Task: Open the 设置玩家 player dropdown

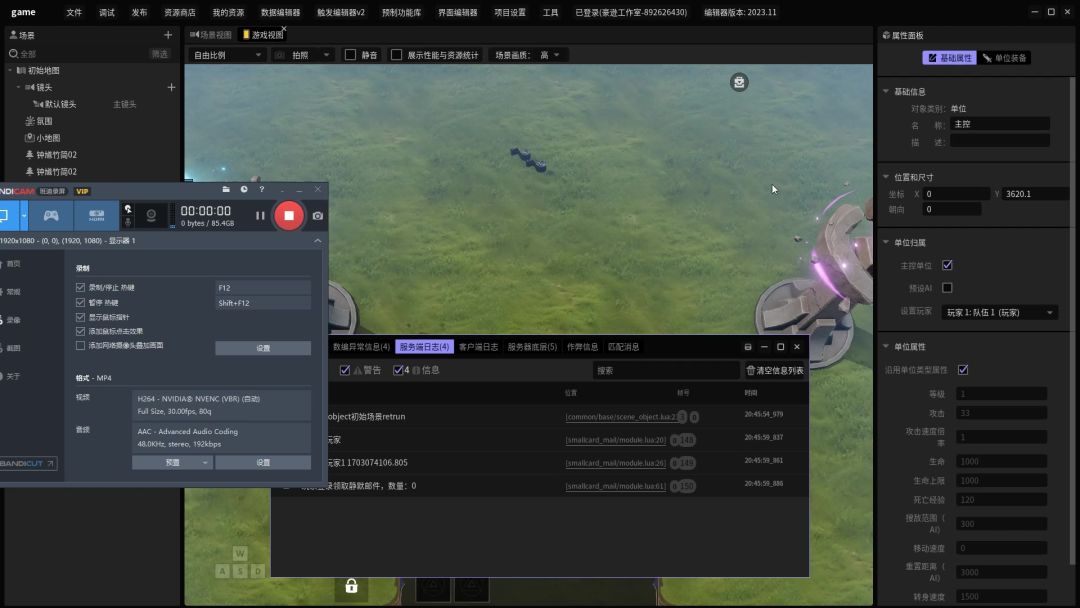Action: (x=1000, y=312)
